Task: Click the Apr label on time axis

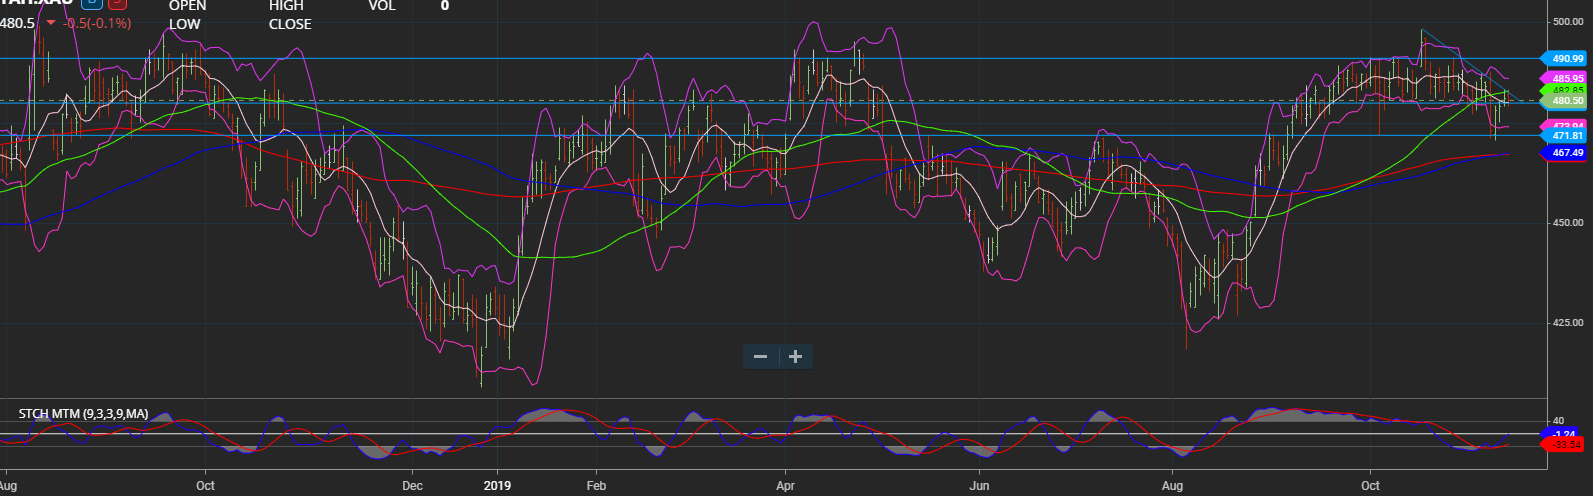Action: click(x=785, y=486)
